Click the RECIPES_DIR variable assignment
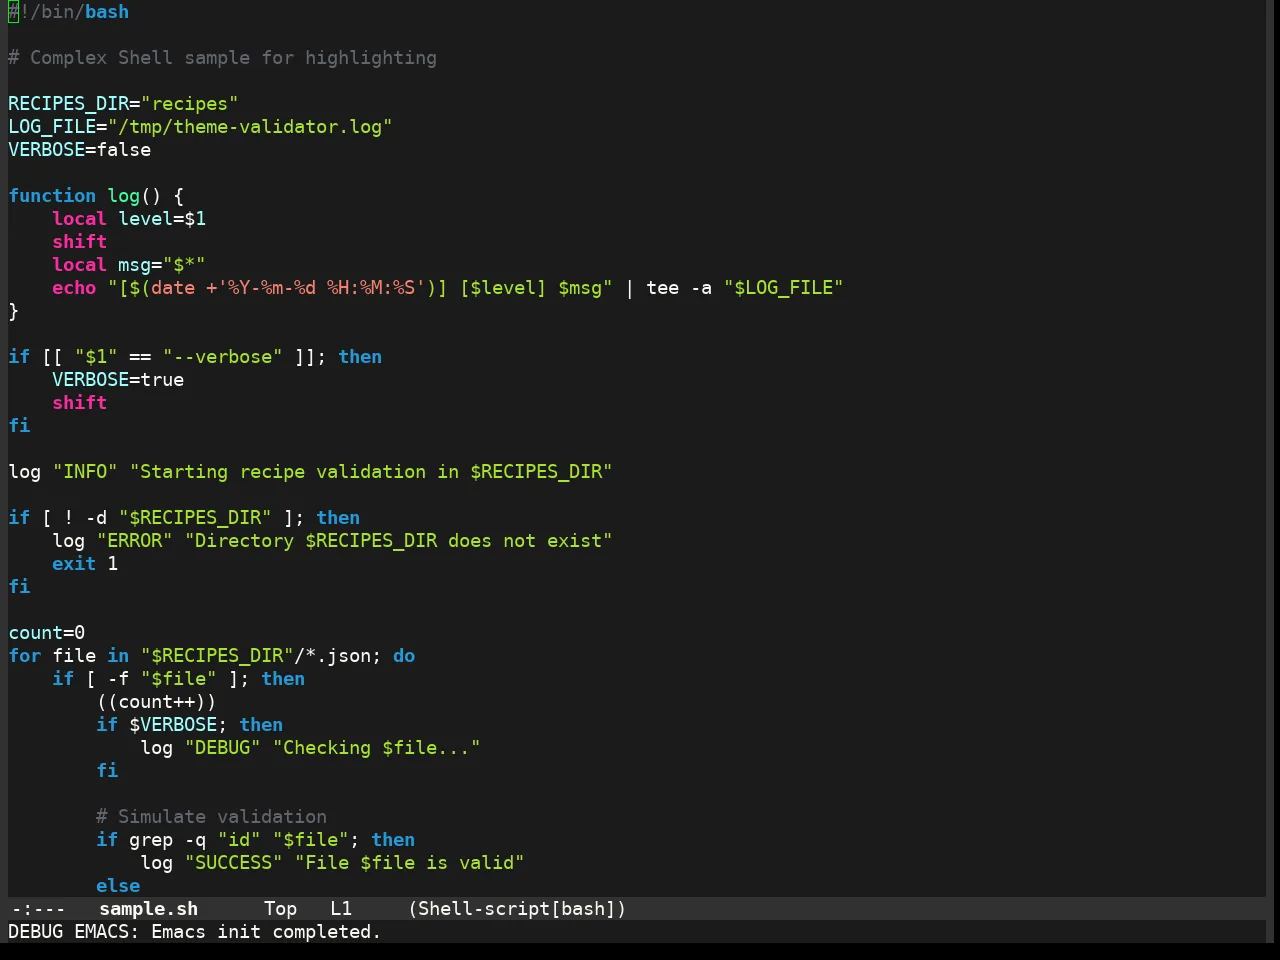This screenshot has width=1280, height=960. (123, 104)
